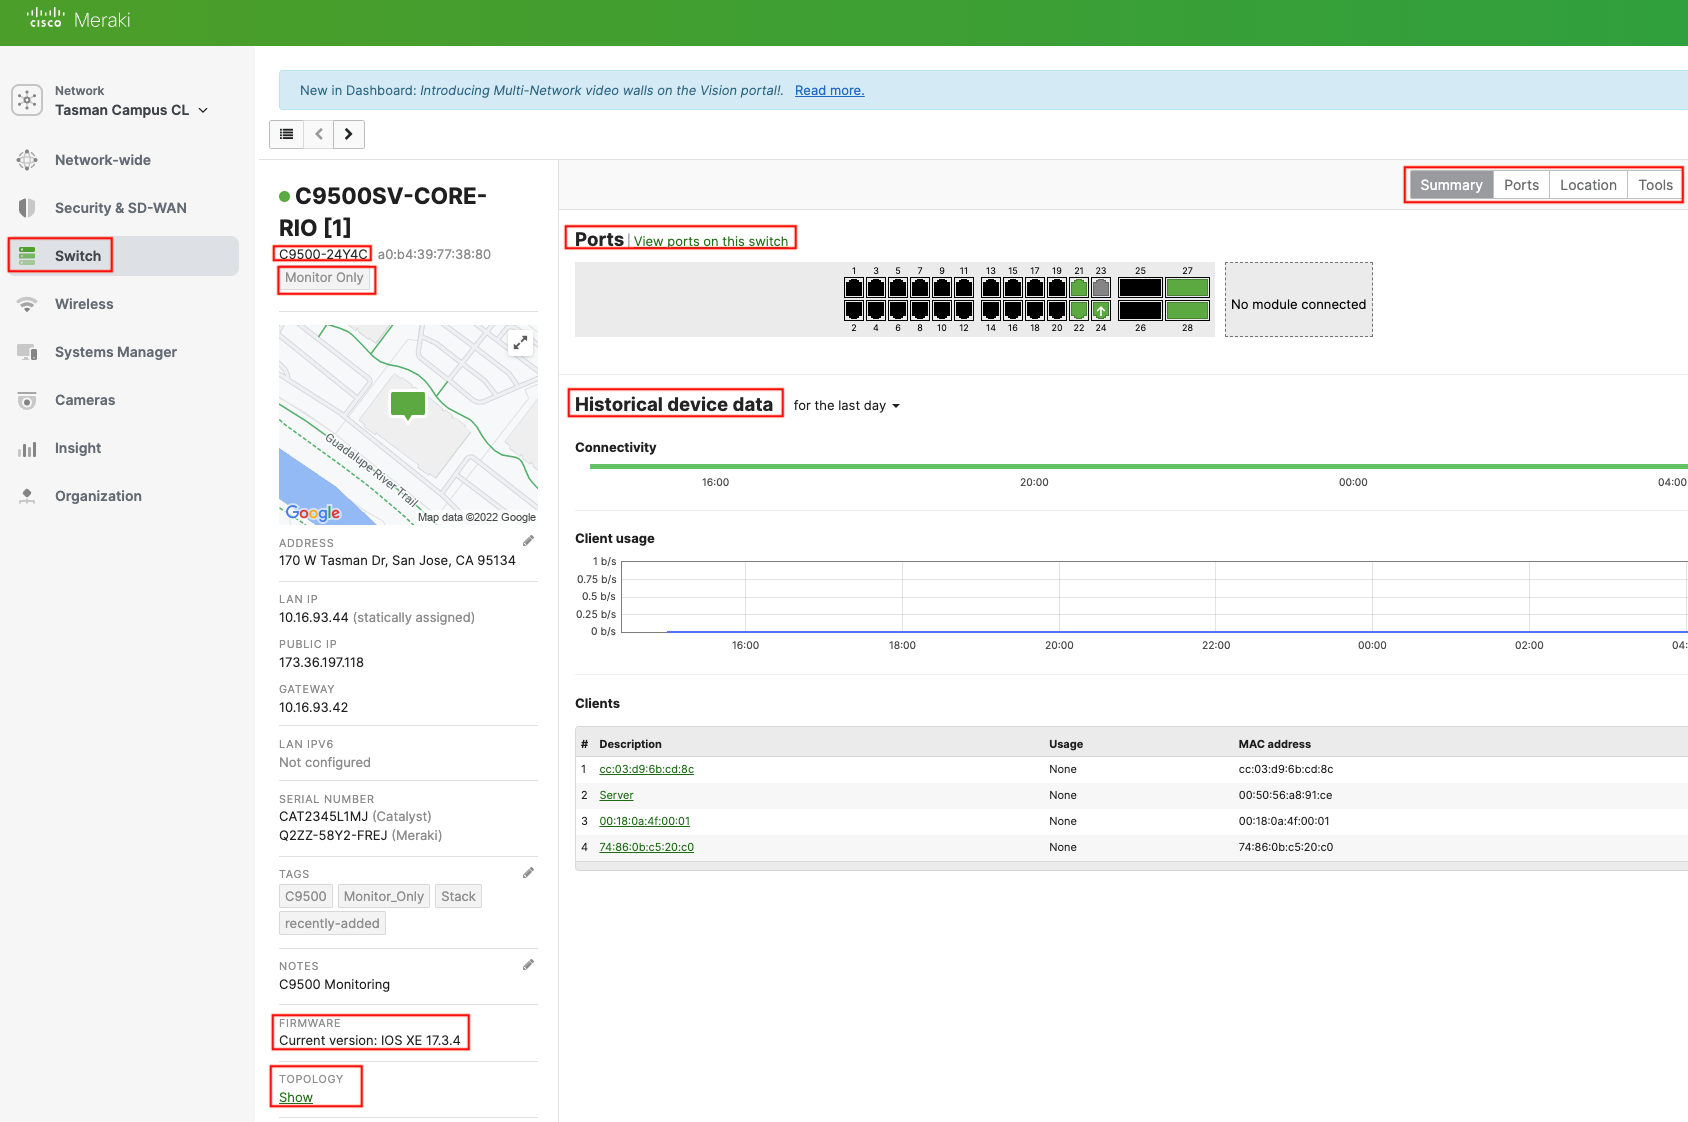Open the Tools tab
Image resolution: width=1688 pixels, height=1122 pixels.
coord(1655,185)
